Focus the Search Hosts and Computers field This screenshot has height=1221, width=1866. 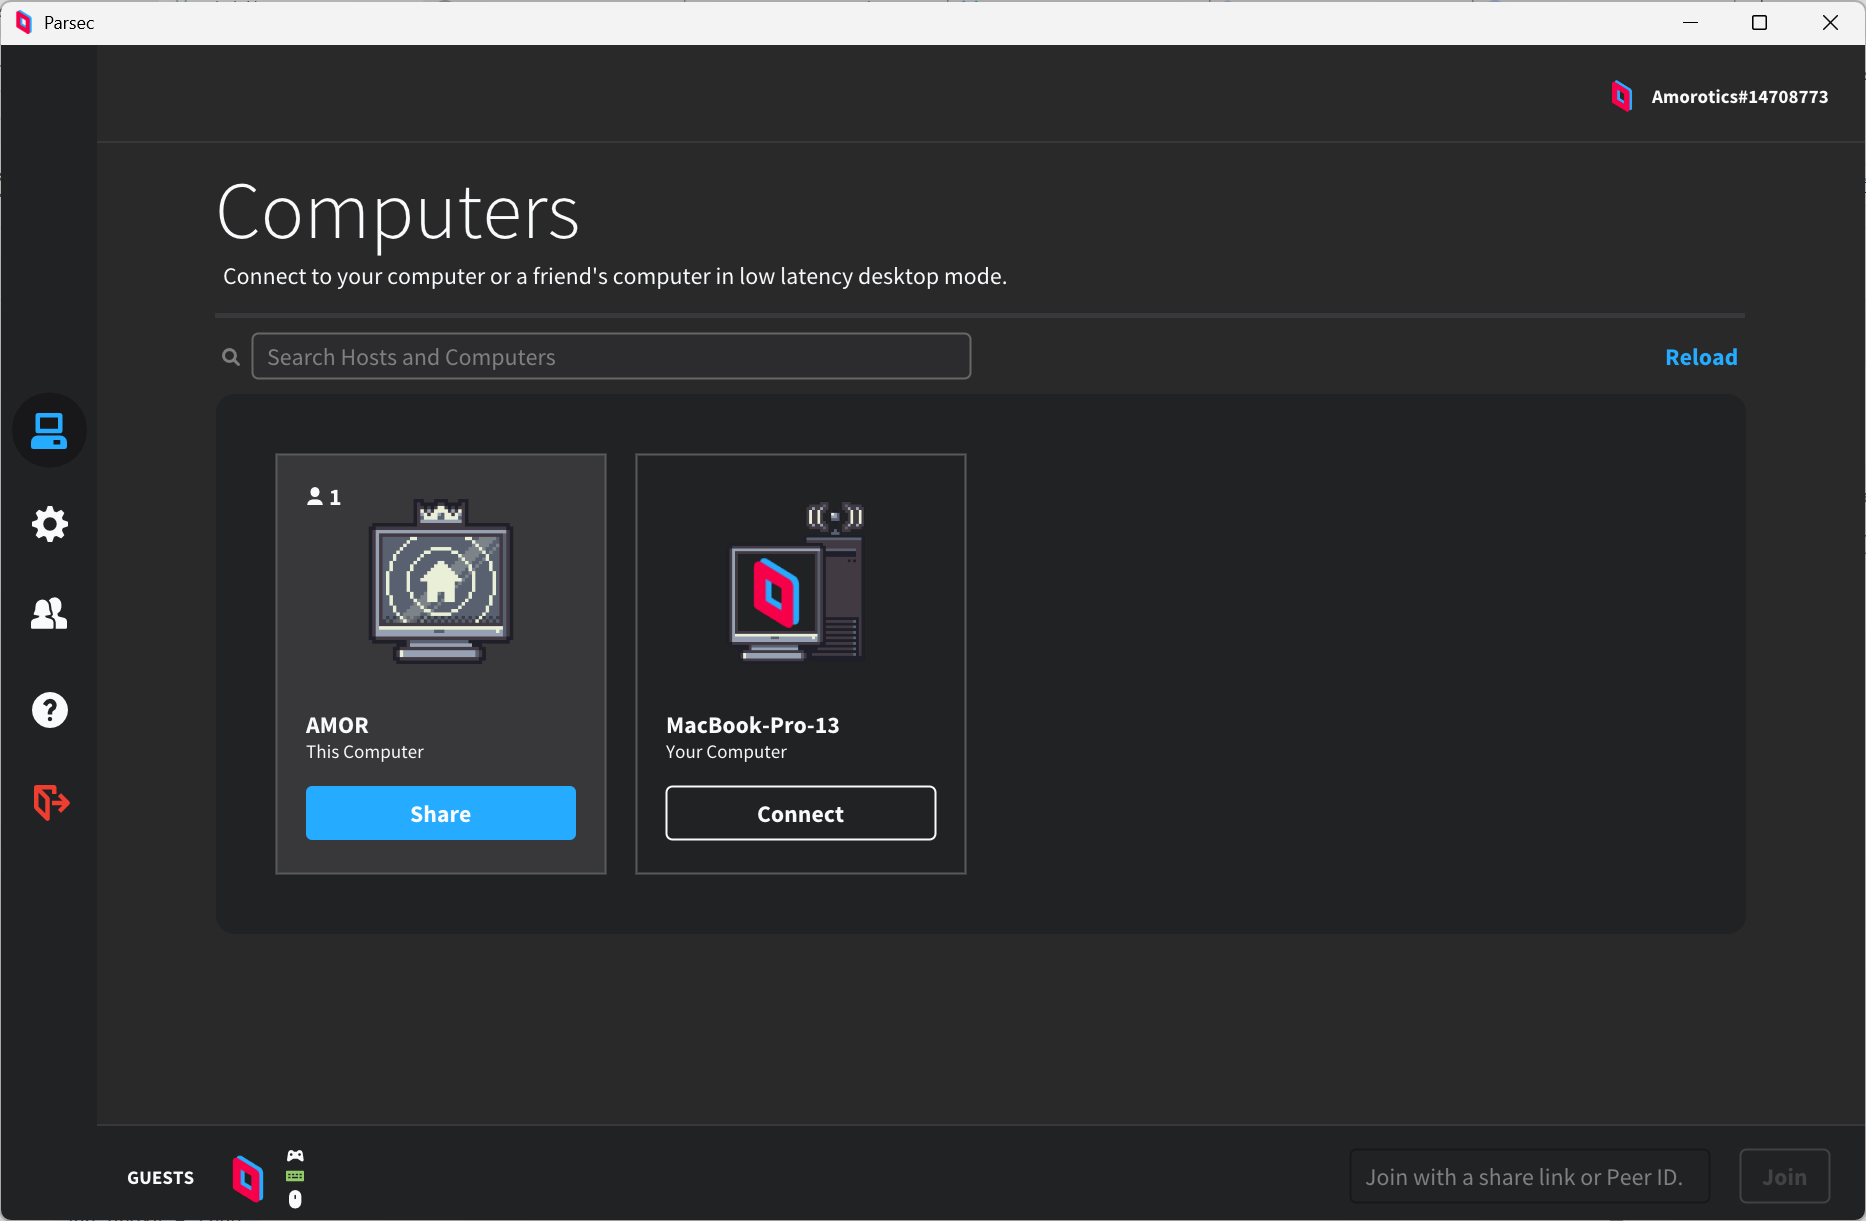(611, 357)
